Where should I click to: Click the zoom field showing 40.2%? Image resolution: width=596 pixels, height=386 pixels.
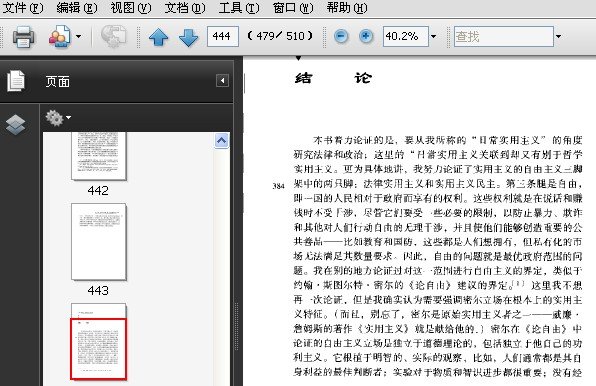coord(406,36)
